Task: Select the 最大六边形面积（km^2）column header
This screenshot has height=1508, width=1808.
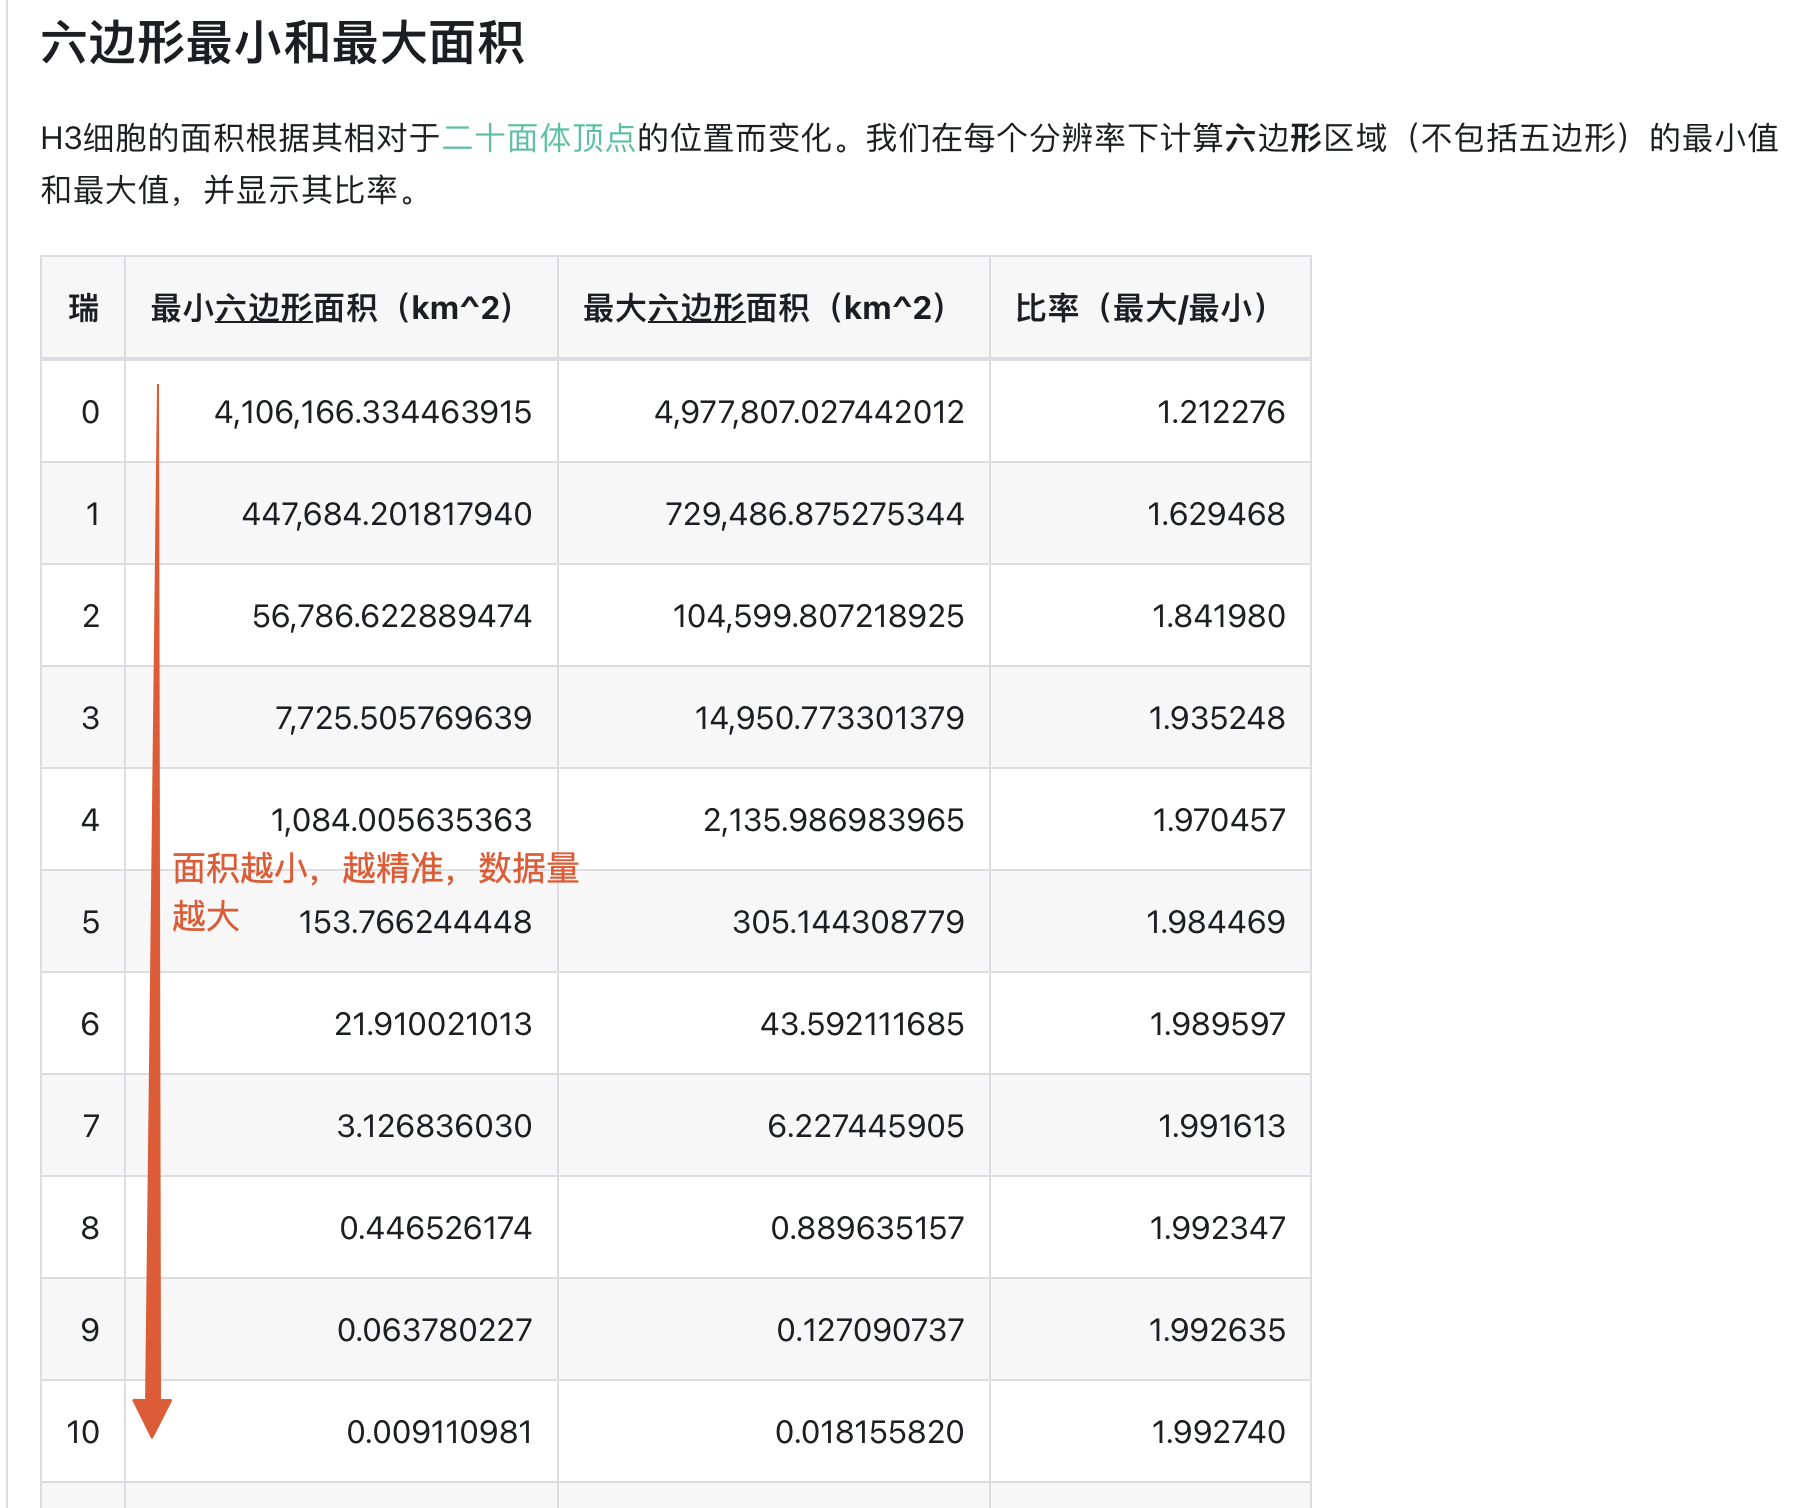Action: [x=762, y=309]
